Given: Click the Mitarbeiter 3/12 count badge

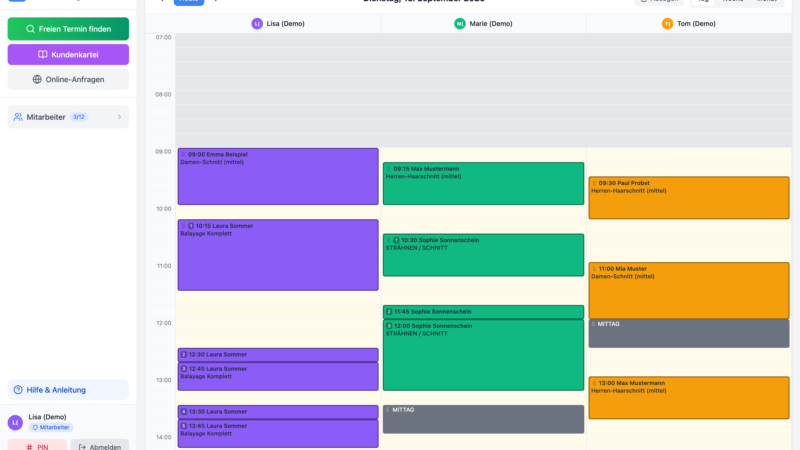Looking at the screenshot, I should tap(79, 117).
